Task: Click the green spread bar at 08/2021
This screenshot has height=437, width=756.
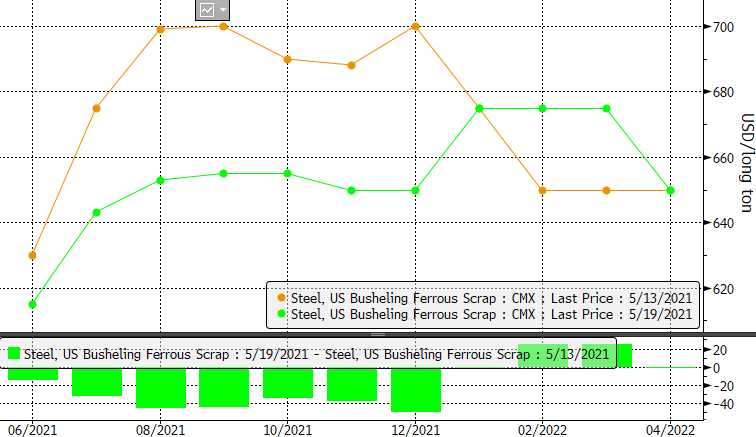Action: click(x=161, y=388)
